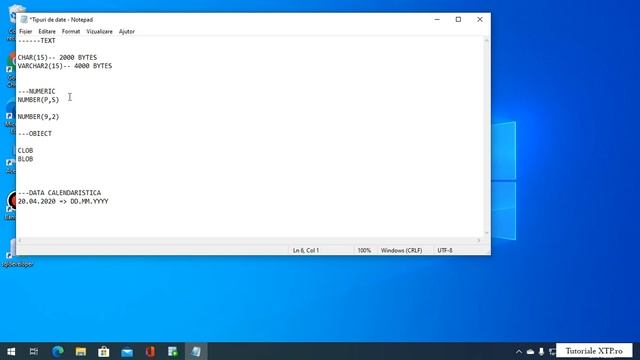
Task: Open File Explorer from the taskbar
Action: (x=81, y=351)
